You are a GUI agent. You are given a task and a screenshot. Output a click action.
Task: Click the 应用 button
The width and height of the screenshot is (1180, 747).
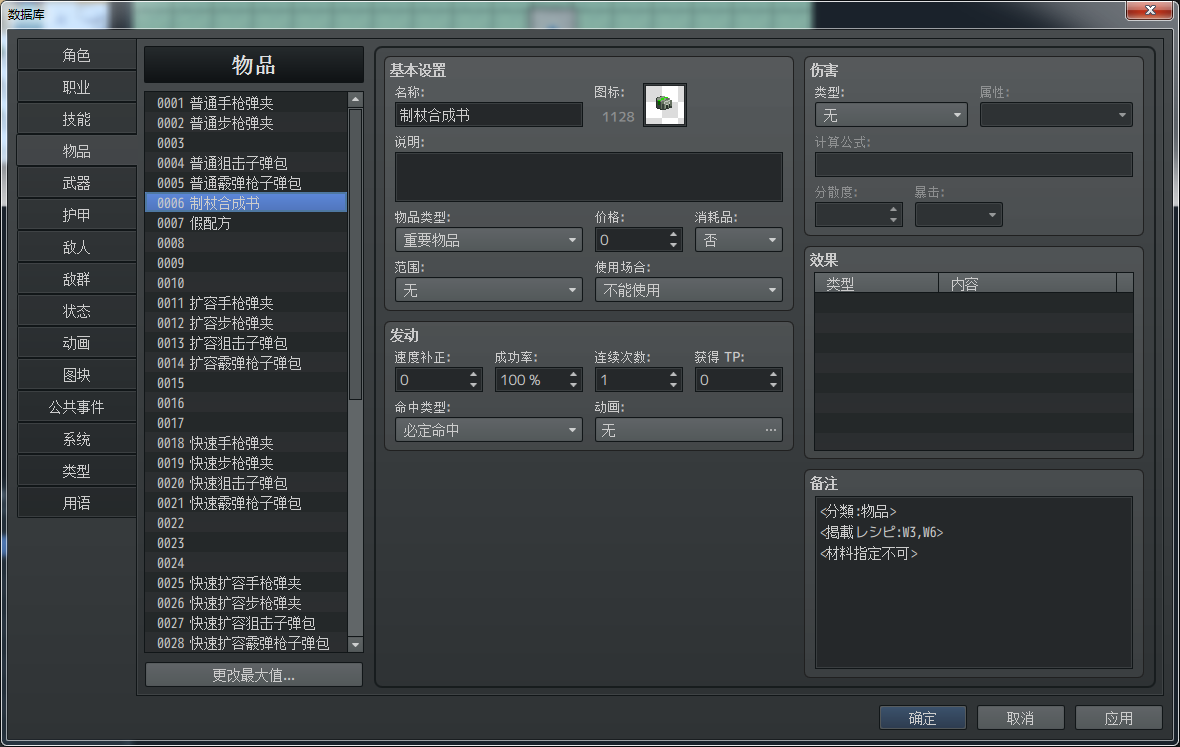(x=1118, y=718)
